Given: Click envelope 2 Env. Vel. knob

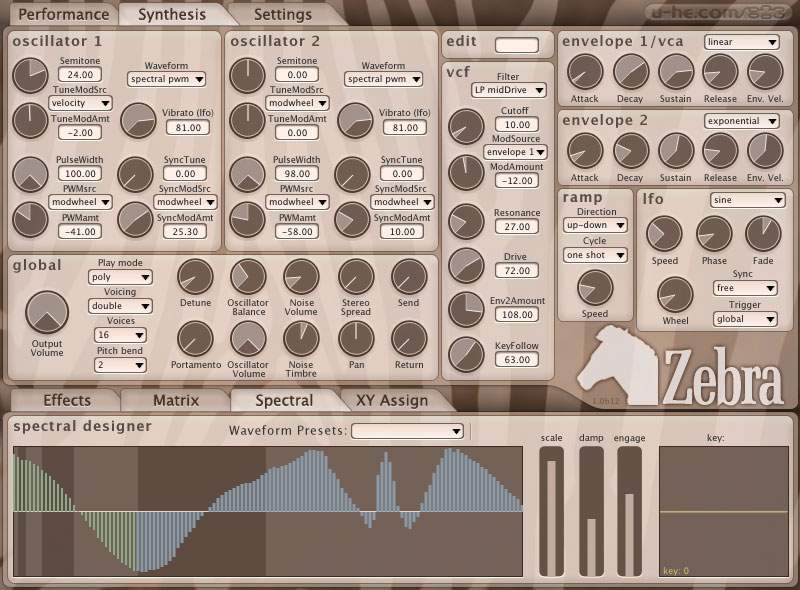Looking at the screenshot, I should coord(765,151).
